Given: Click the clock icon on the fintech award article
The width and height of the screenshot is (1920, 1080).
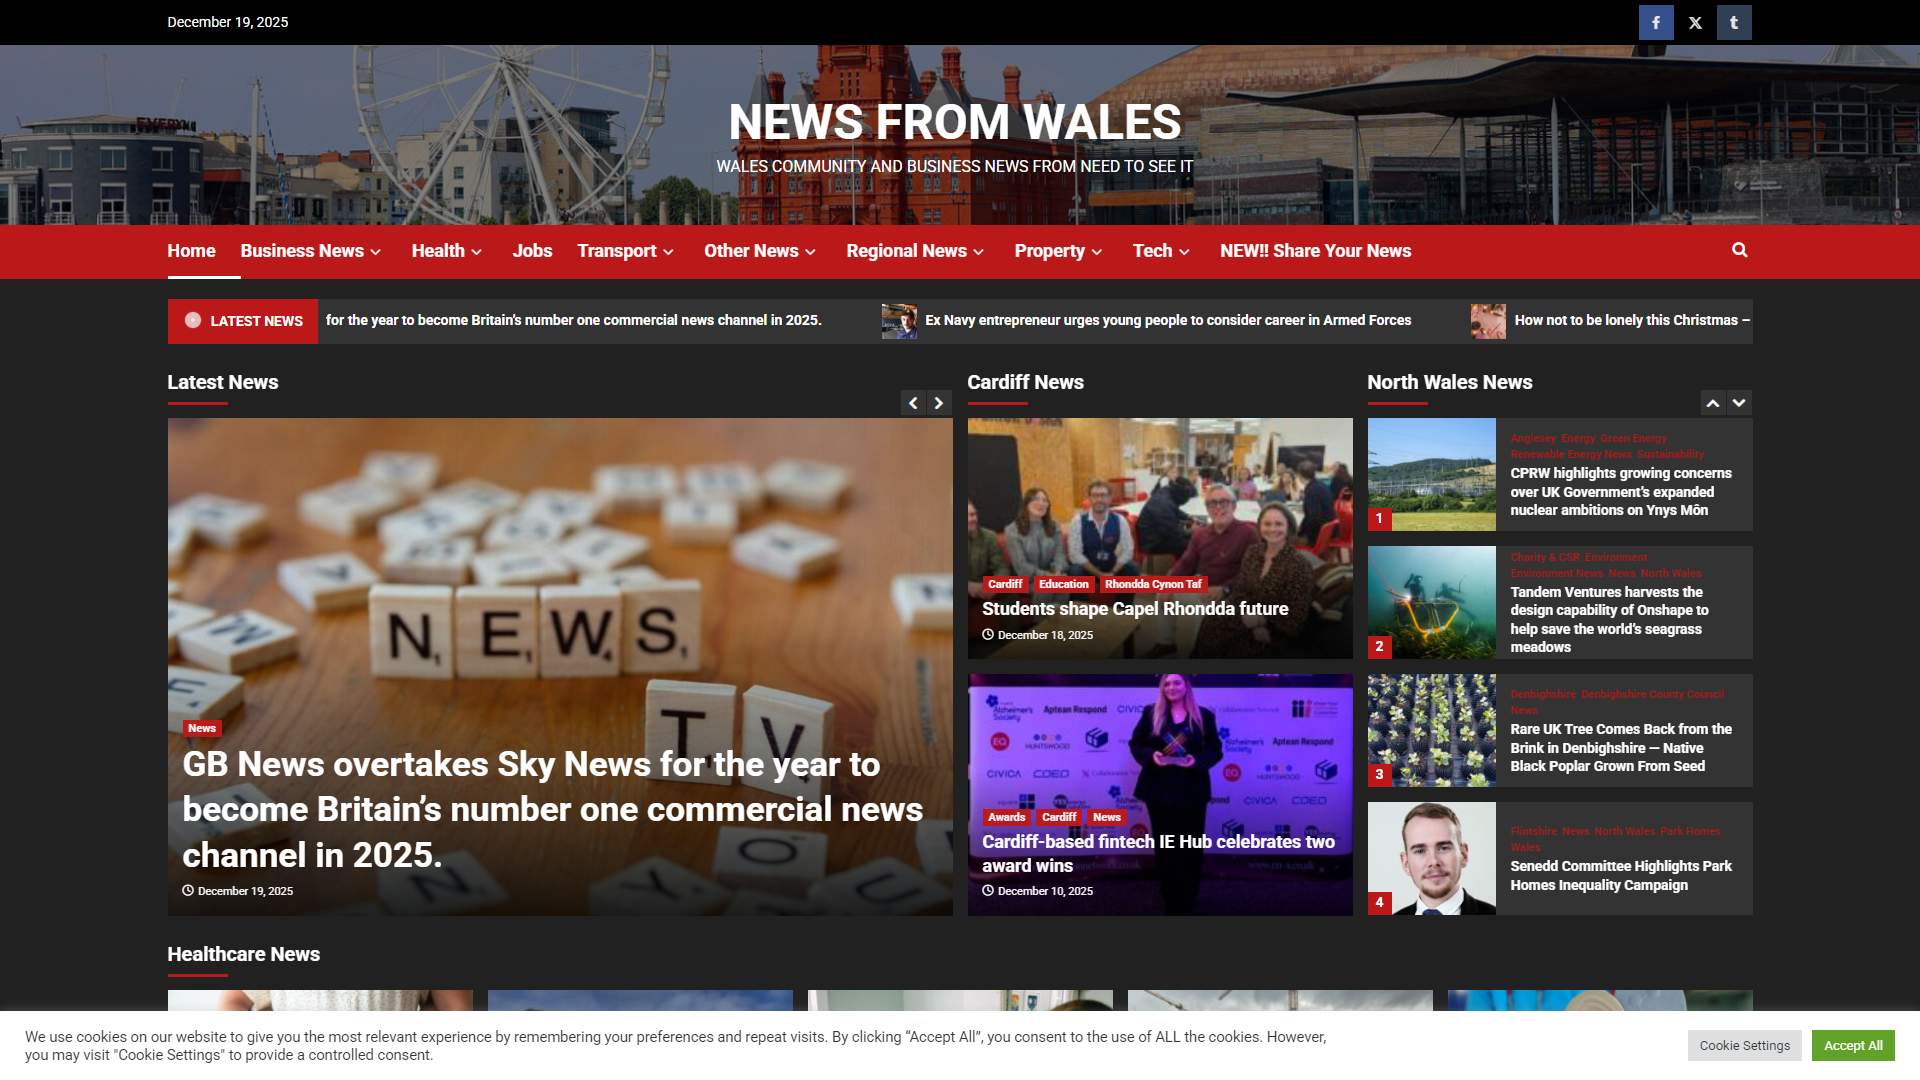Looking at the screenshot, I should 988,891.
